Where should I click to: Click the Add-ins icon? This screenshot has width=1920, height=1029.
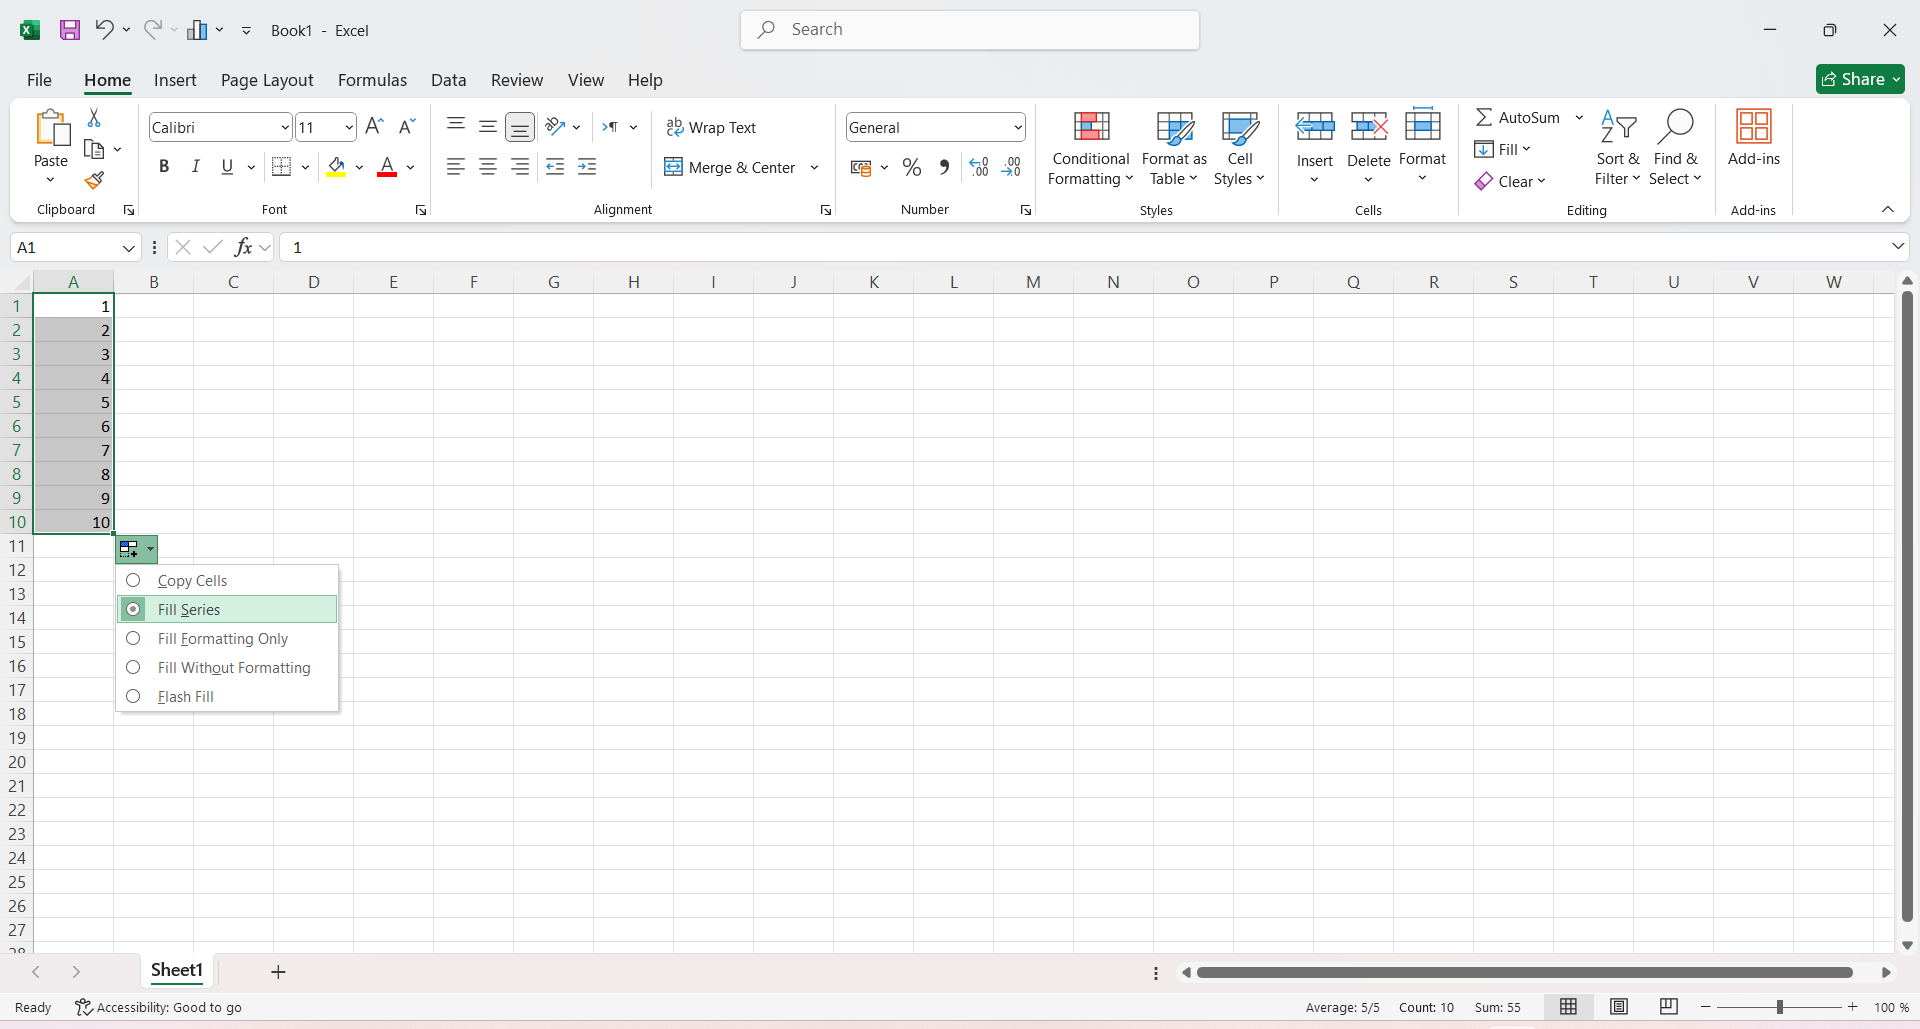[1754, 128]
